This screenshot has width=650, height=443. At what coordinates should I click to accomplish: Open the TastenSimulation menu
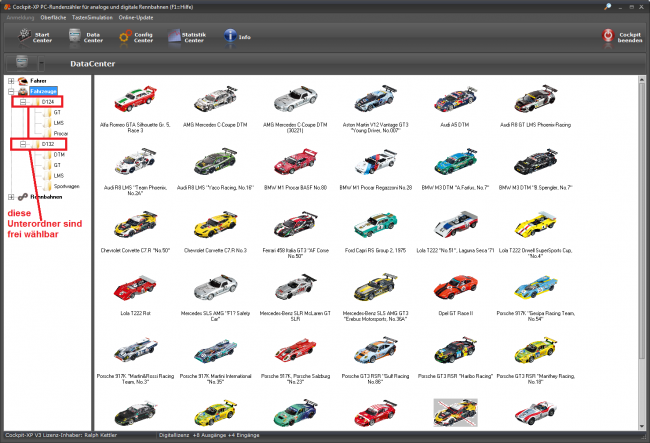point(92,17)
